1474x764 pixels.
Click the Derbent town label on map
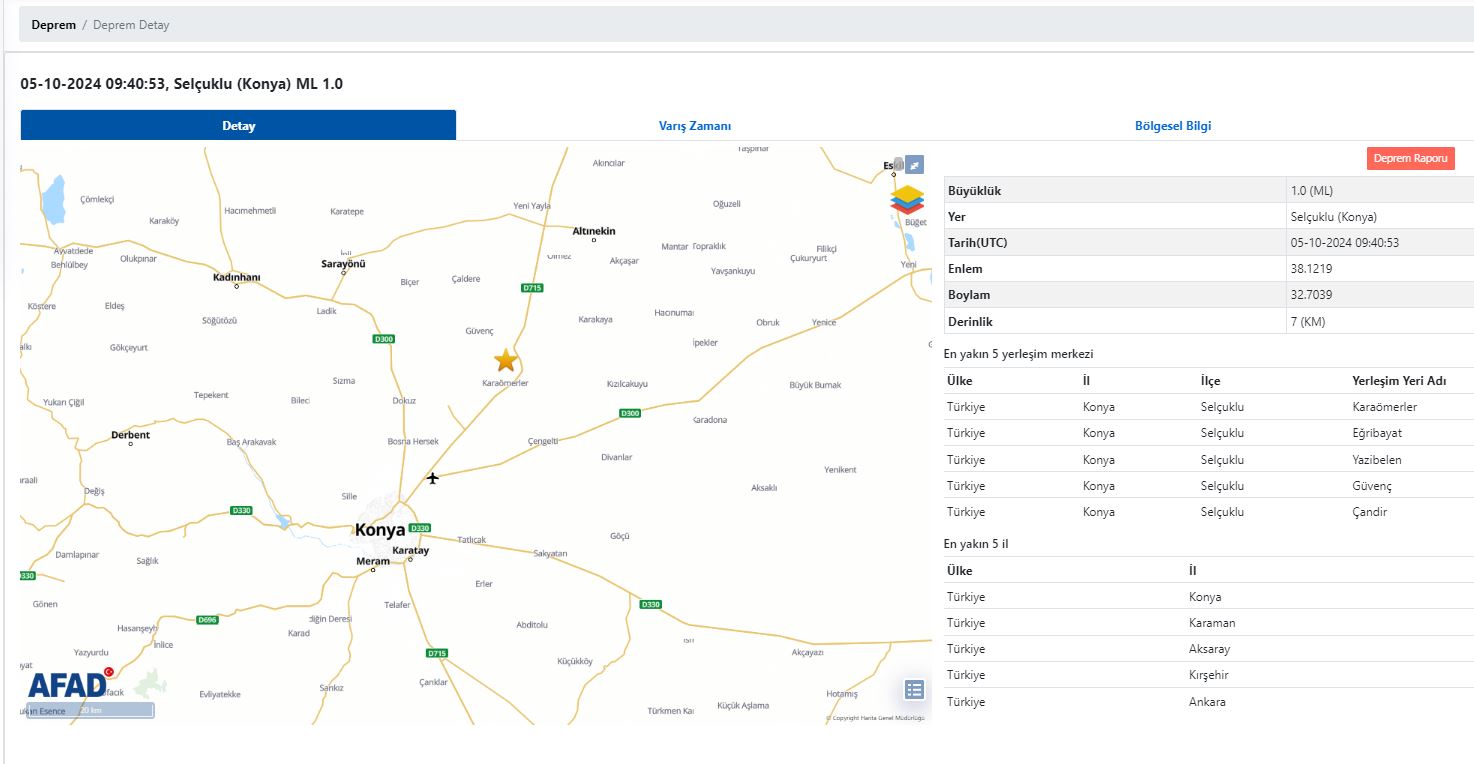[x=130, y=435]
